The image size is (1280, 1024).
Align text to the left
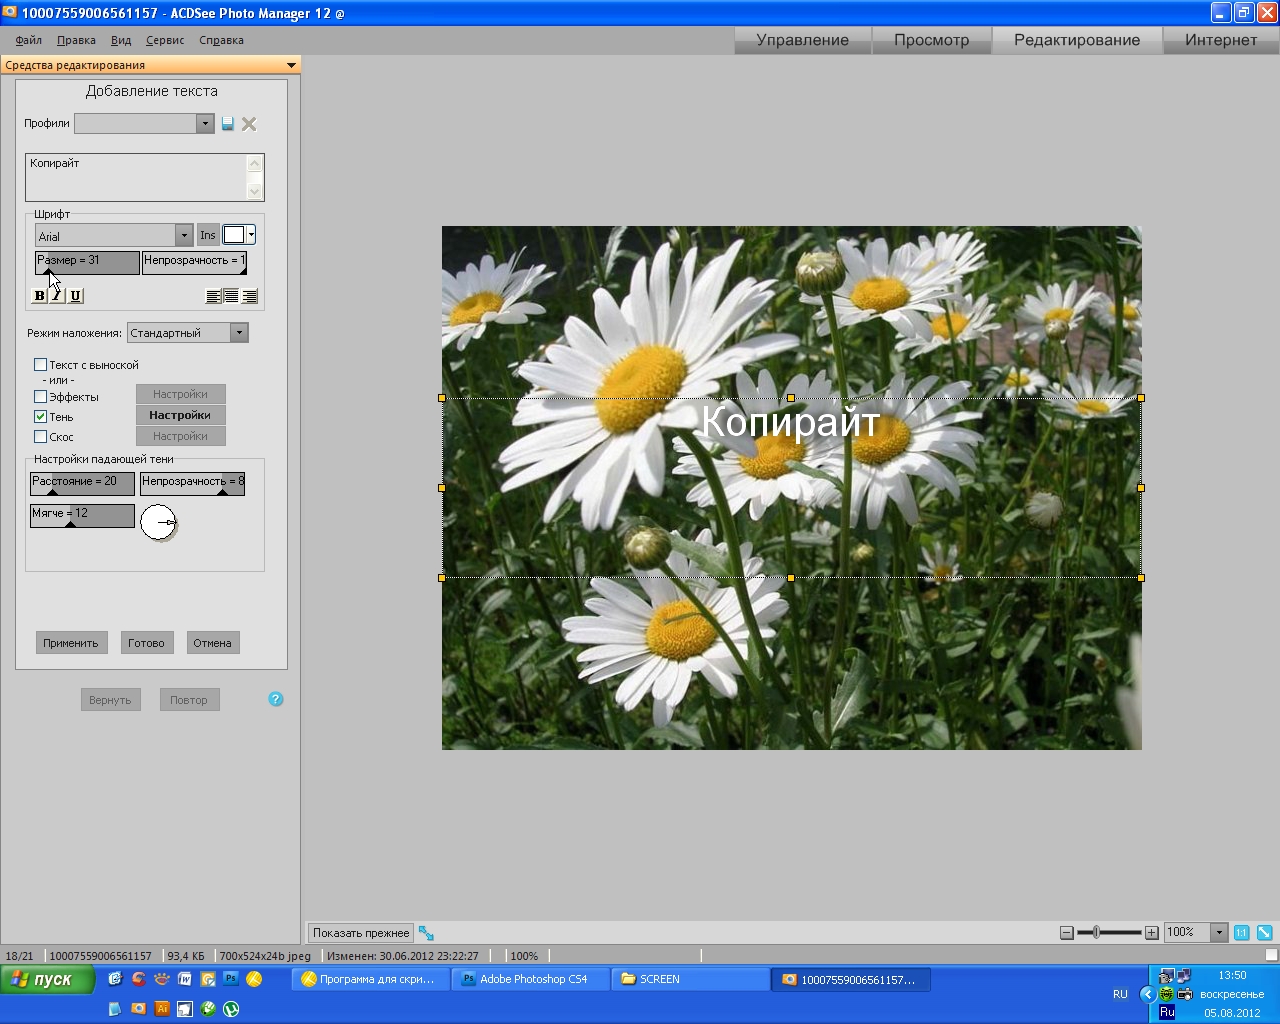pos(213,296)
